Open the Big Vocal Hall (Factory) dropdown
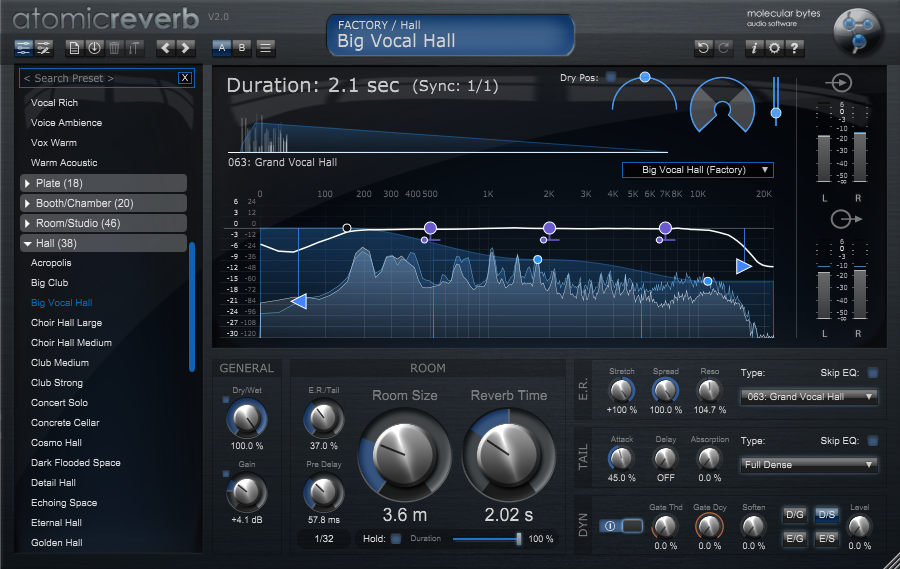 697,170
